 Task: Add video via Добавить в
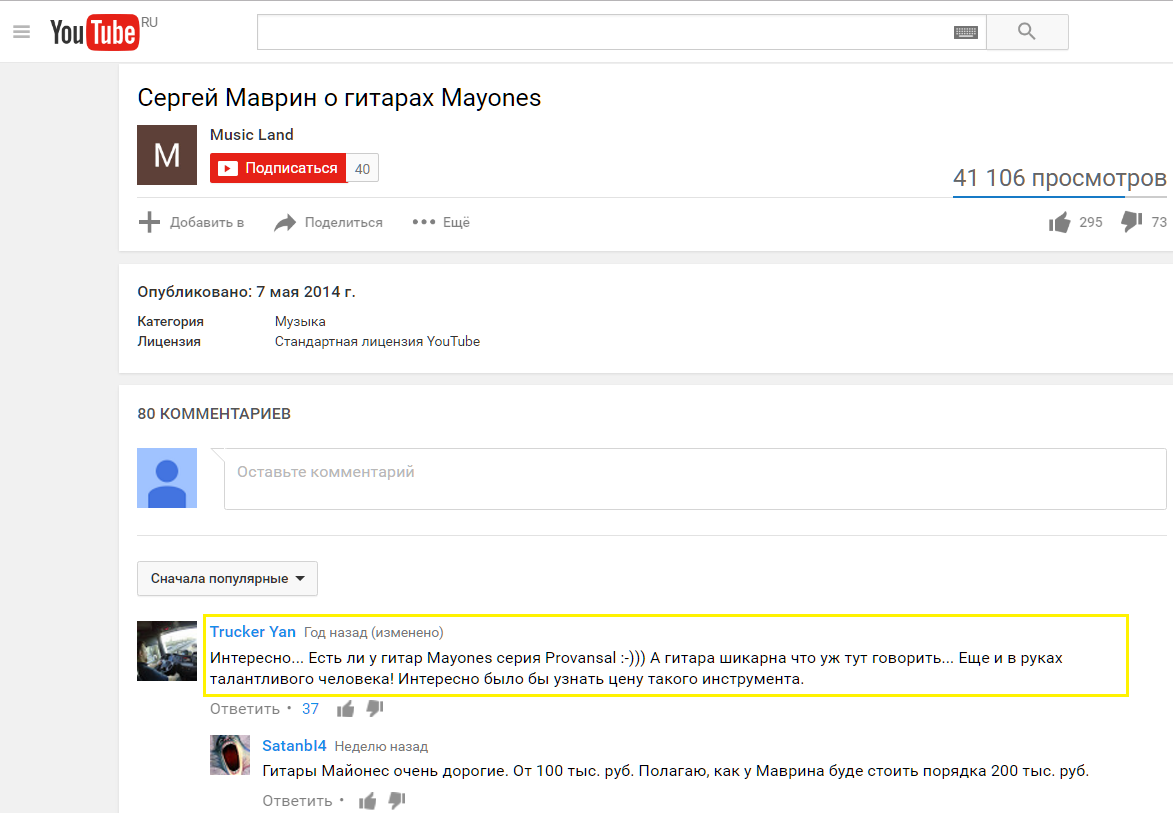pos(192,222)
